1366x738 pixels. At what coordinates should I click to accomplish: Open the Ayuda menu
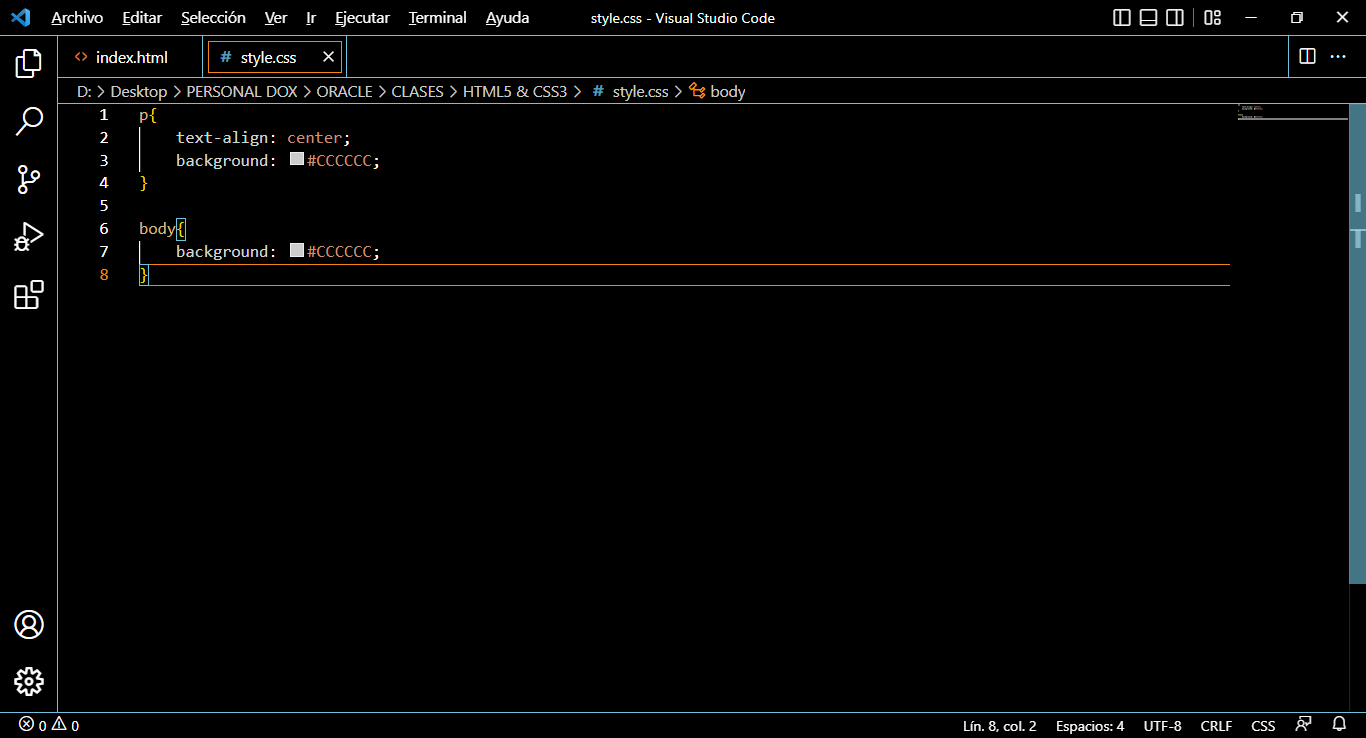click(x=508, y=18)
